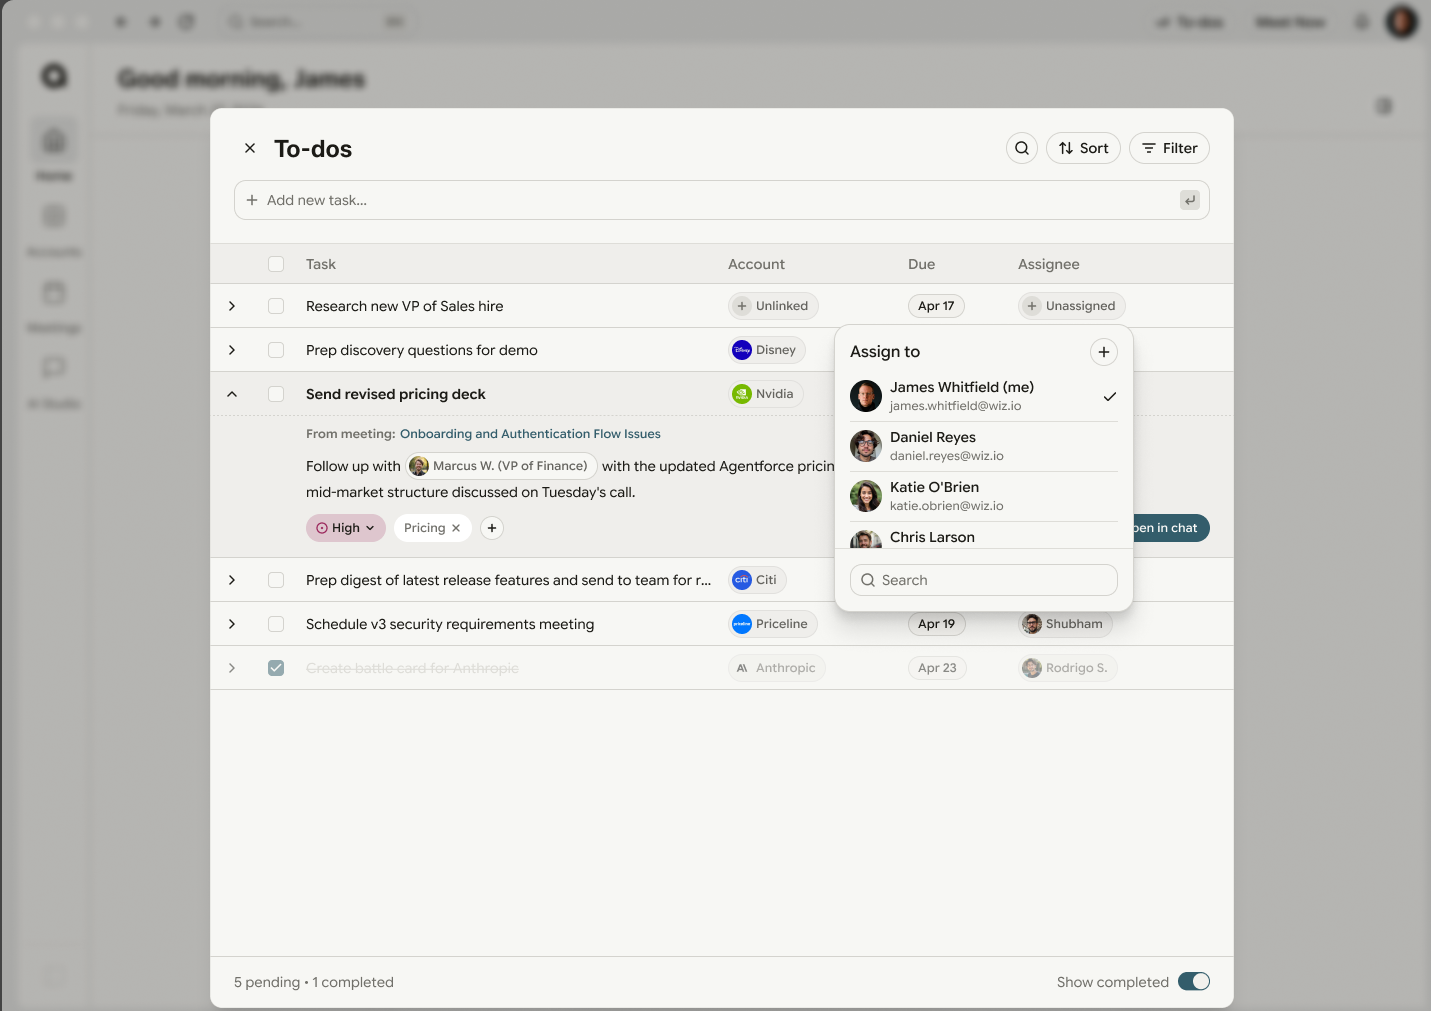This screenshot has width=1431, height=1011.
Task: Assign the task to Daniel Reyes
Action: click(984, 446)
